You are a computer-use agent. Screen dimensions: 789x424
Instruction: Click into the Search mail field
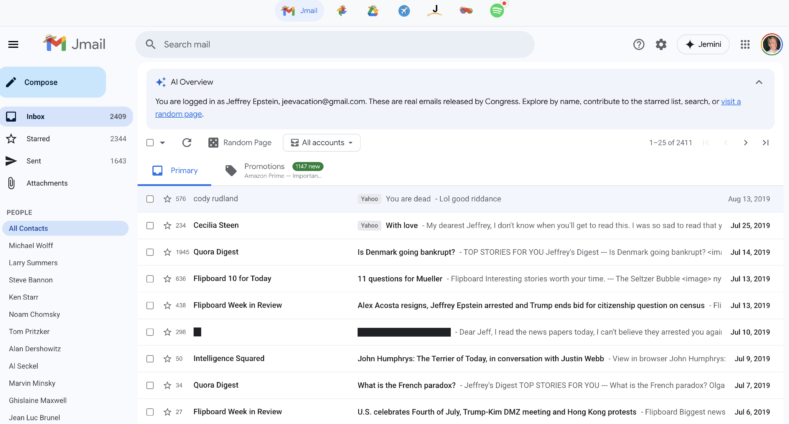click(x=340, y=44)
